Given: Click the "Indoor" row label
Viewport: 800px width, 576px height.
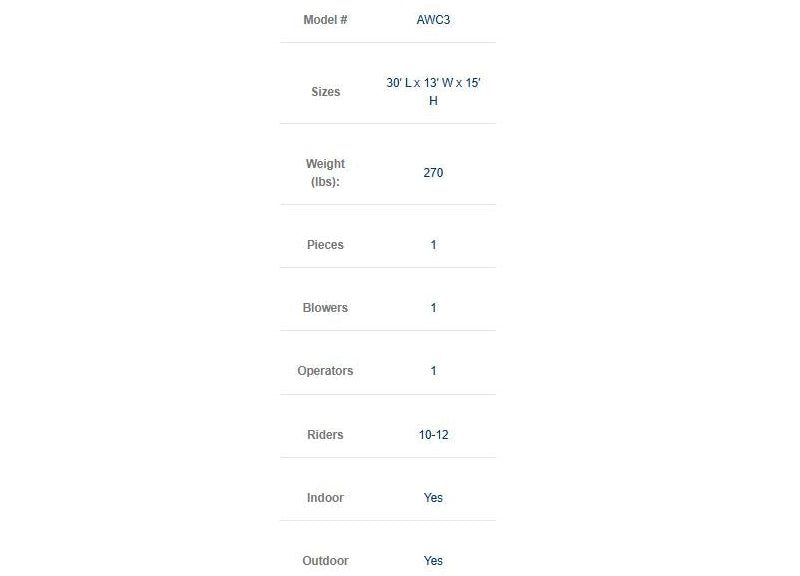Looking at the screenshot, I should click(x=325, y=498).
